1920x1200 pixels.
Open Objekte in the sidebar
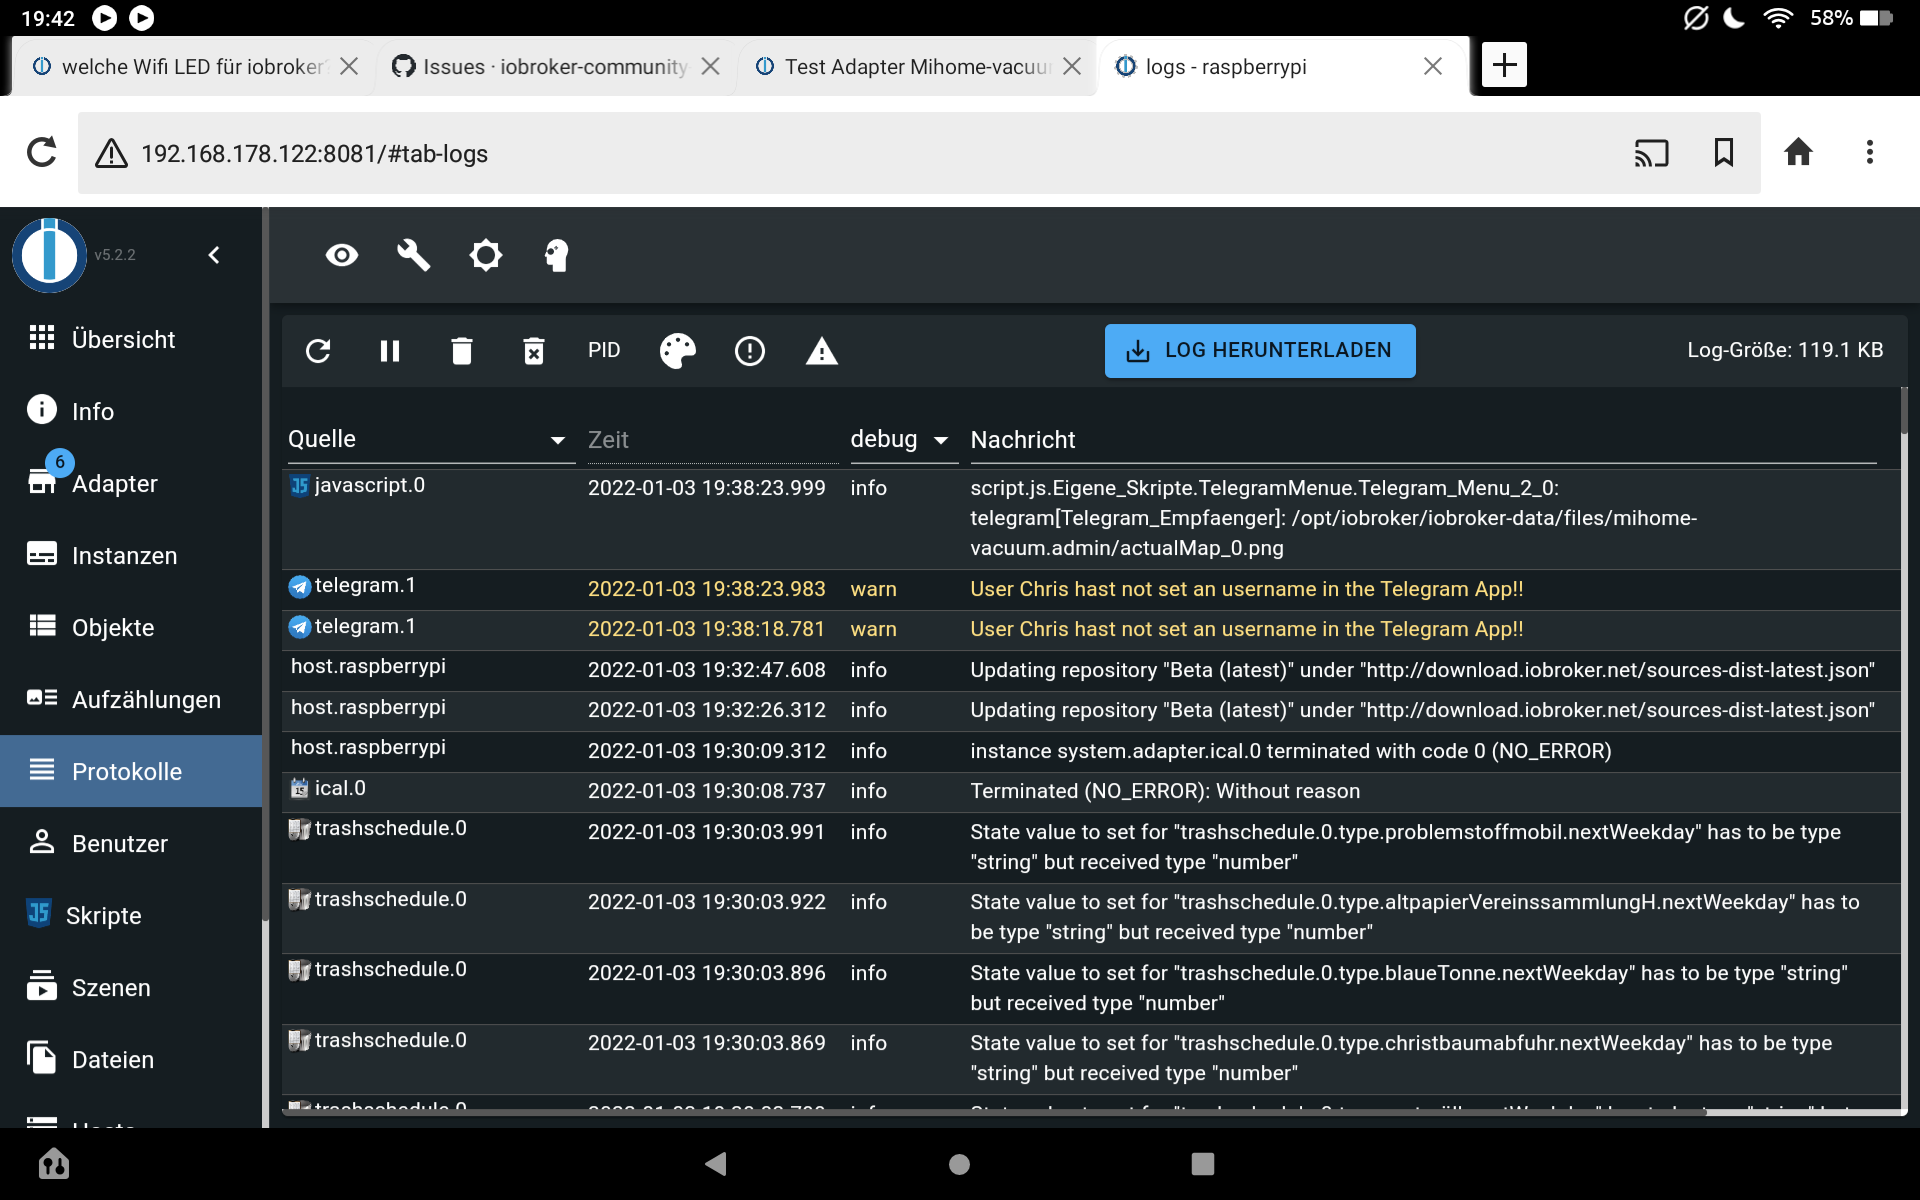[x=131, y=627]
